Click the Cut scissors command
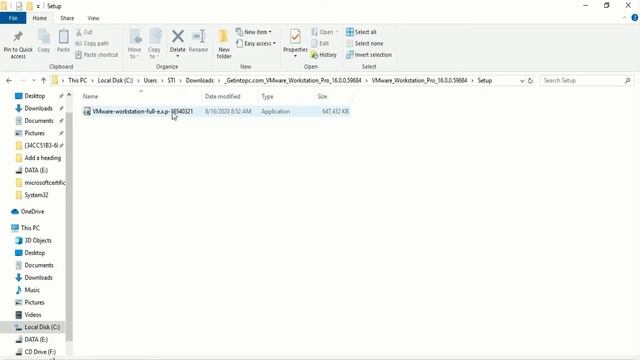Viewport: 640px width, 360px height. click(84, 32)
